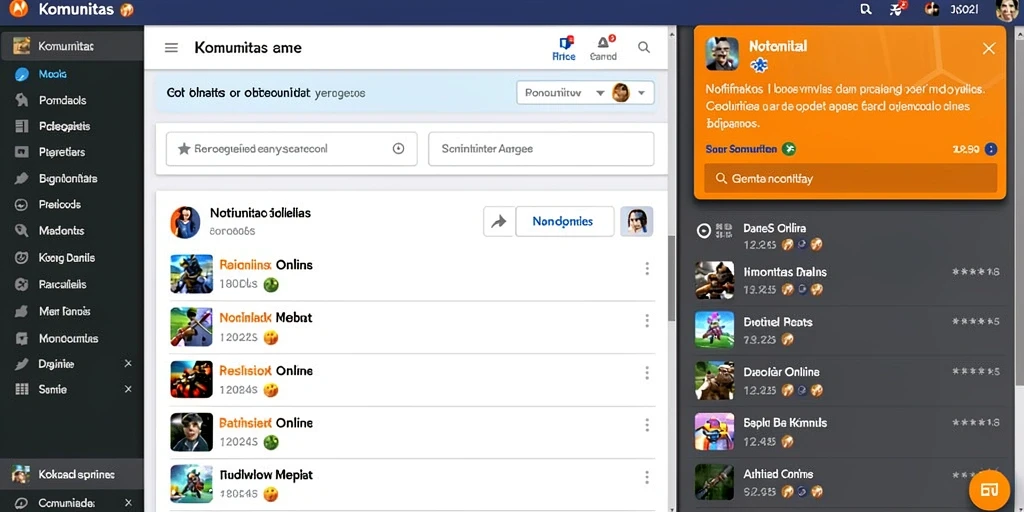Click the top bar search icon
This screenshot has height=512, width=1024.
click(x=866, y=9)
